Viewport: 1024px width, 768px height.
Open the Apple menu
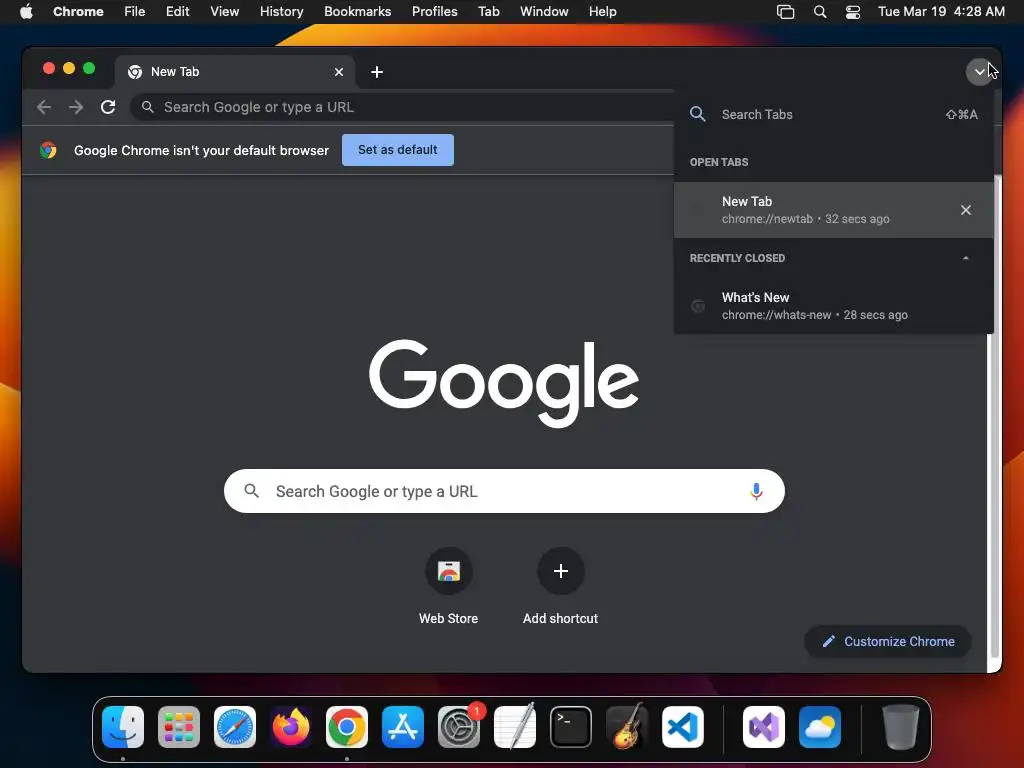pyautogui.click(x=26, y=11)
